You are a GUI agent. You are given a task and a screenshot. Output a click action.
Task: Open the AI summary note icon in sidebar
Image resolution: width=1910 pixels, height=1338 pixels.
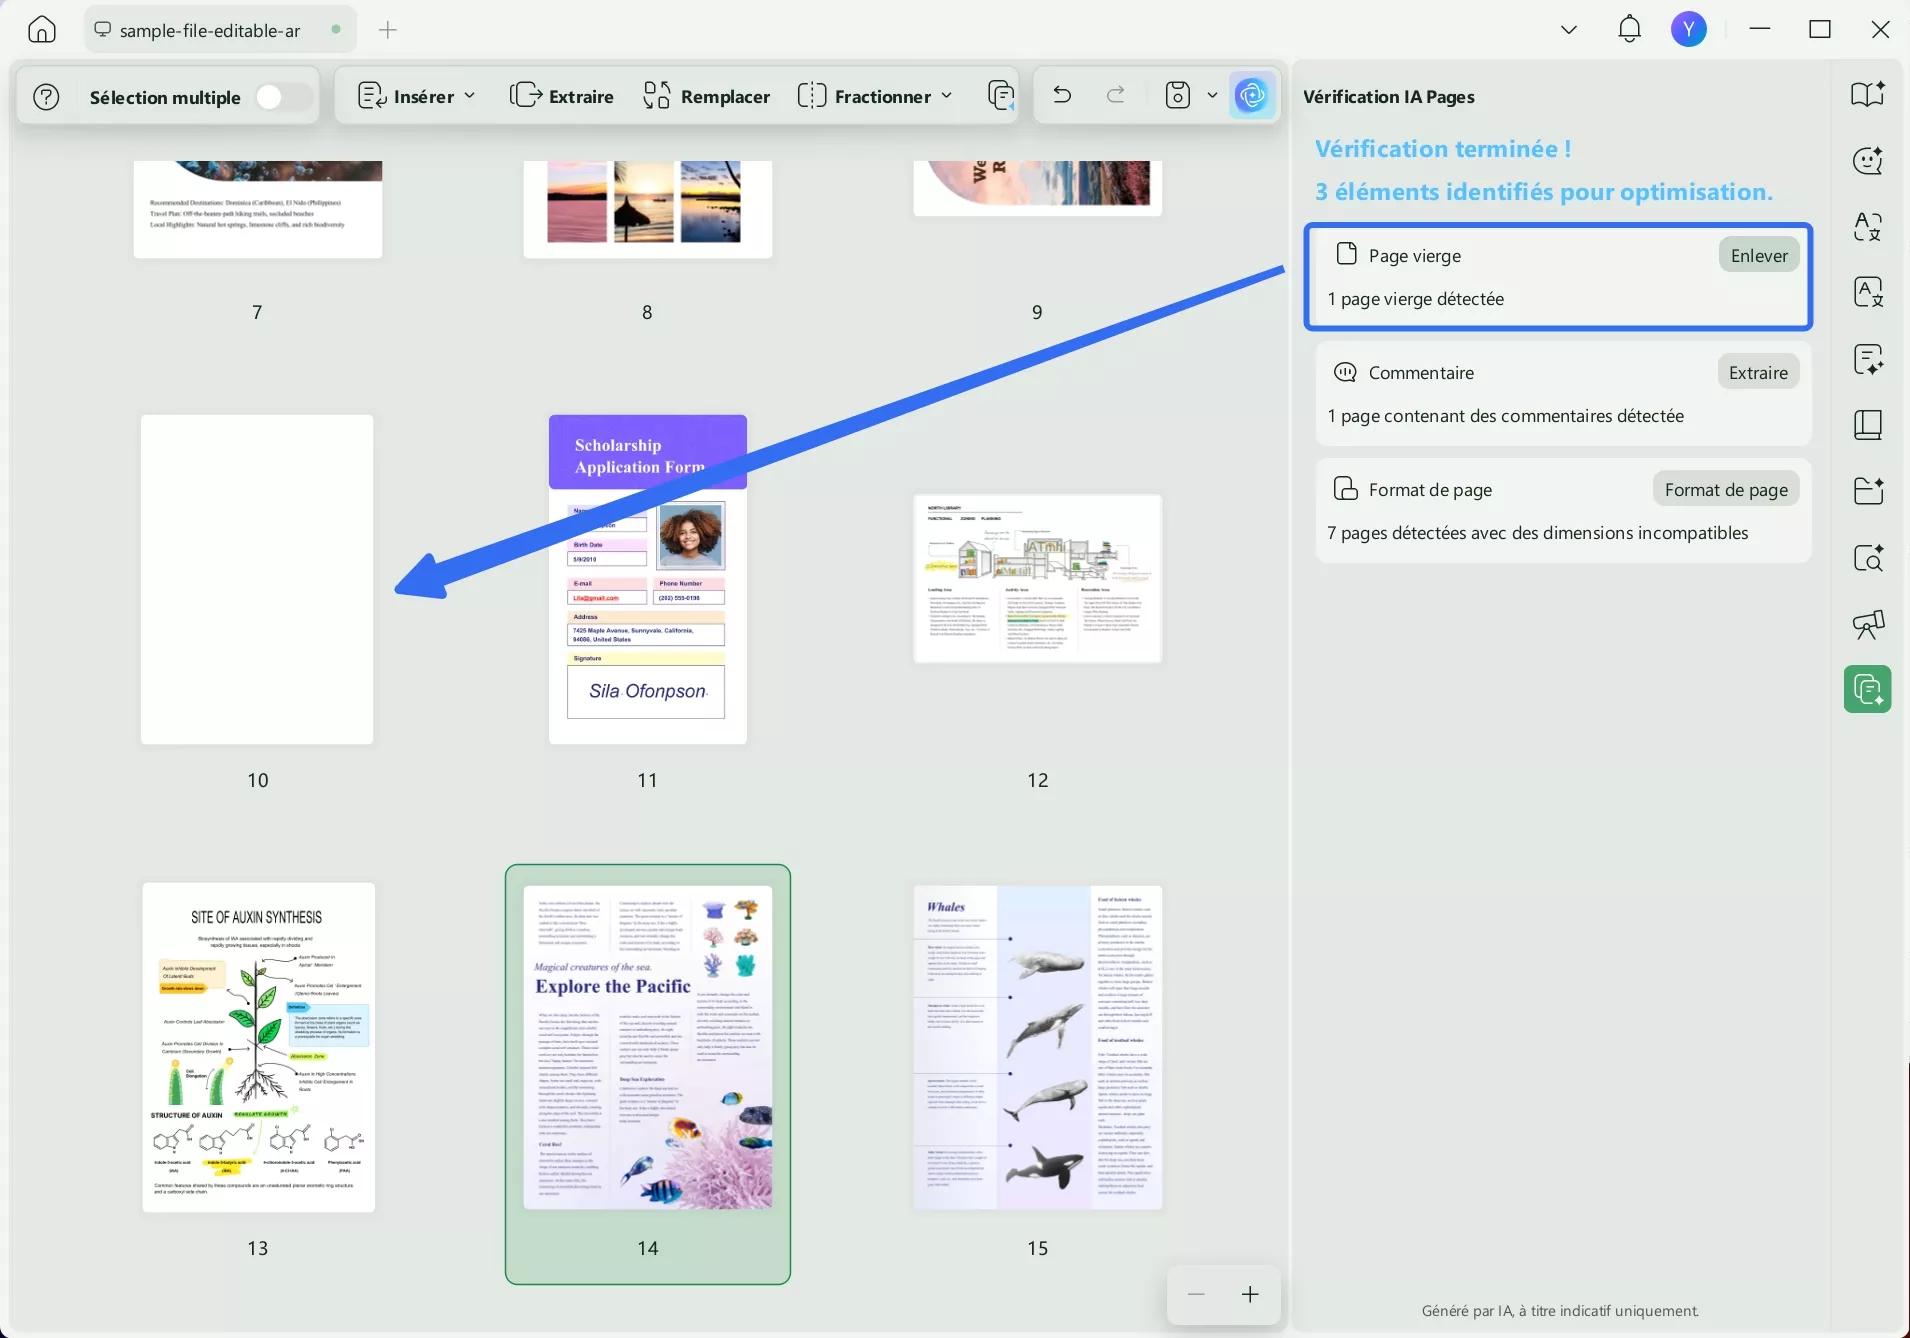1867,359
